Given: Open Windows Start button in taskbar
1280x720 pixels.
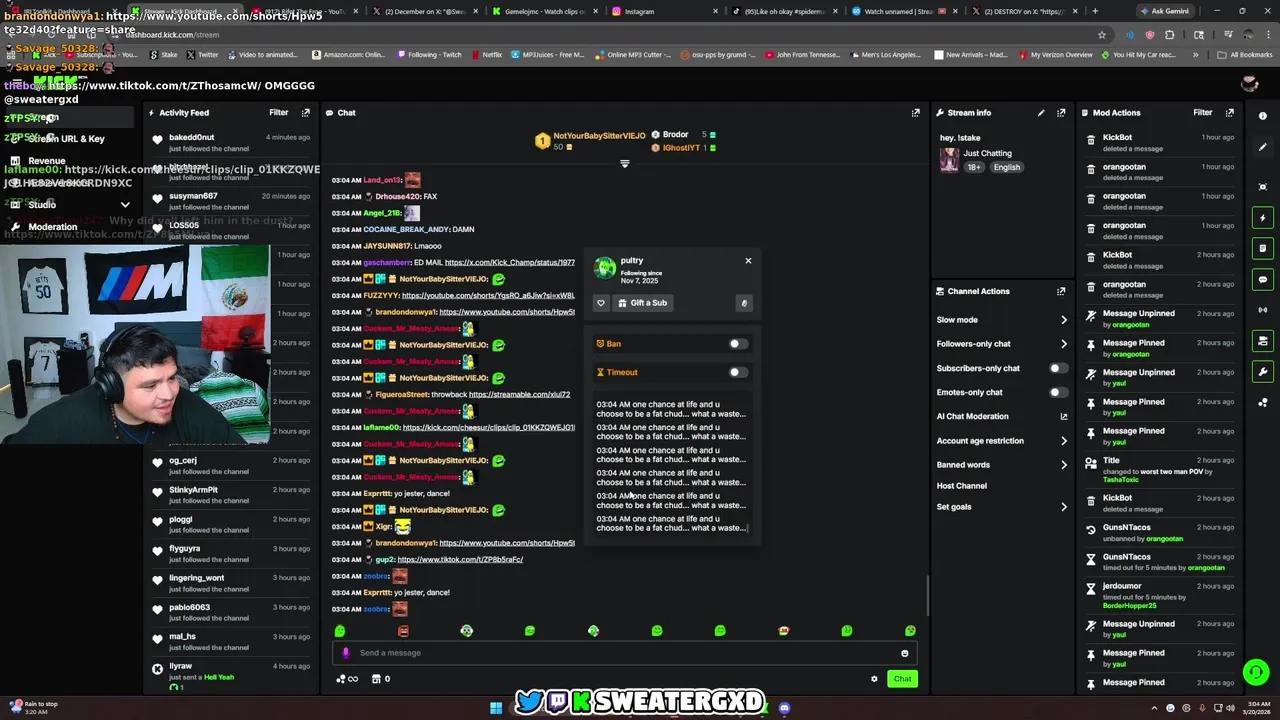Looking at the screenshot, I should [495, 708].
